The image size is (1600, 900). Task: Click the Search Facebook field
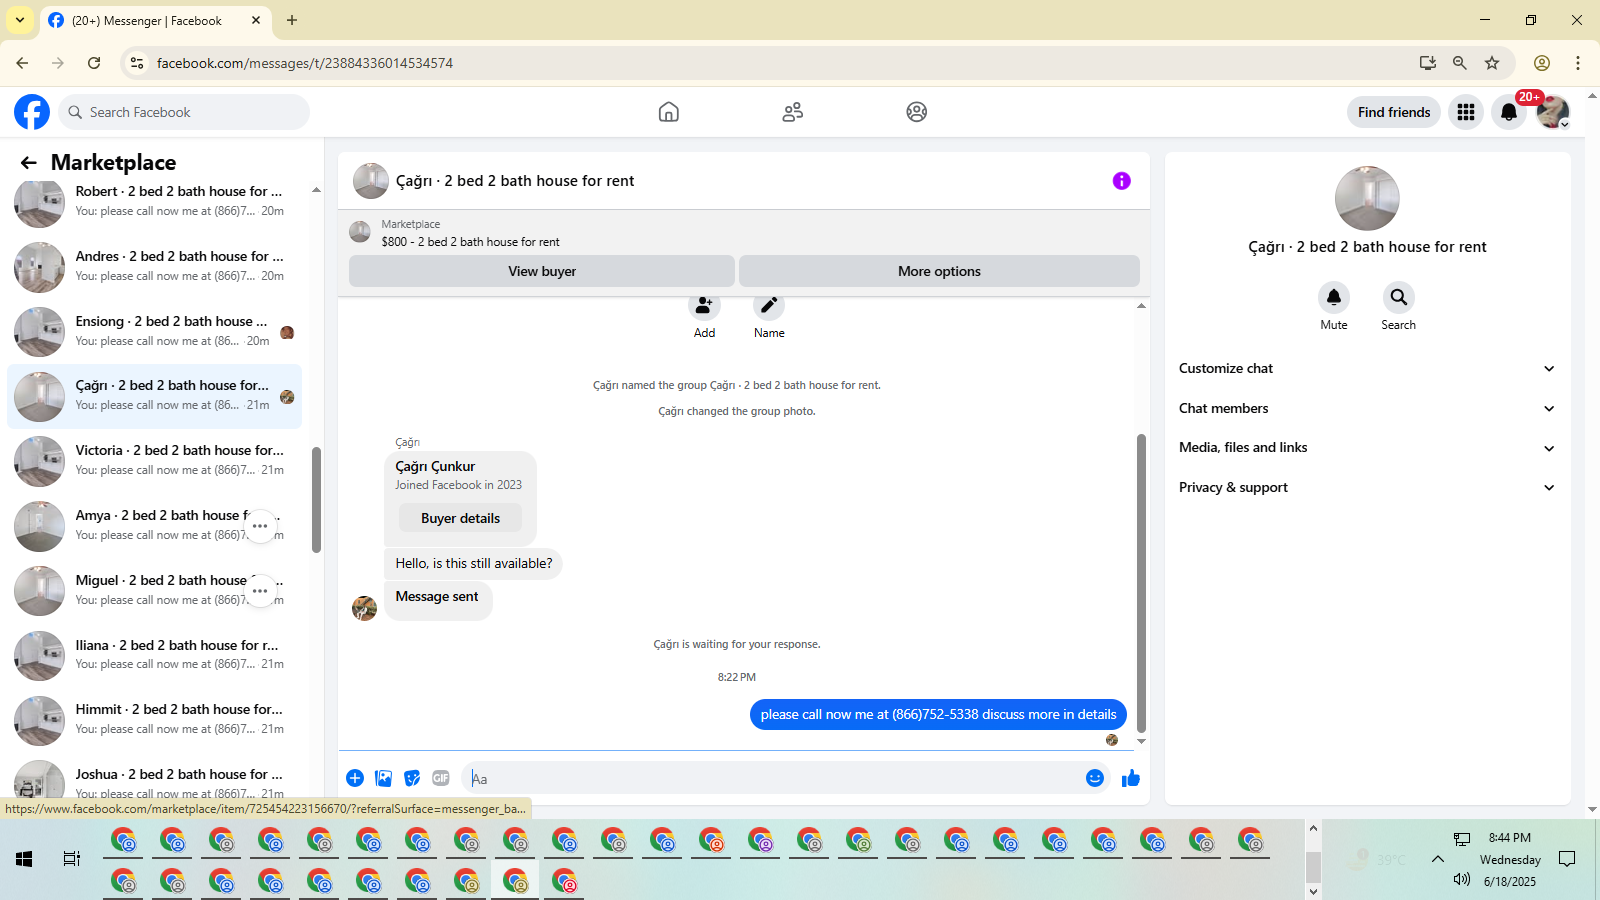click(184, 112)
